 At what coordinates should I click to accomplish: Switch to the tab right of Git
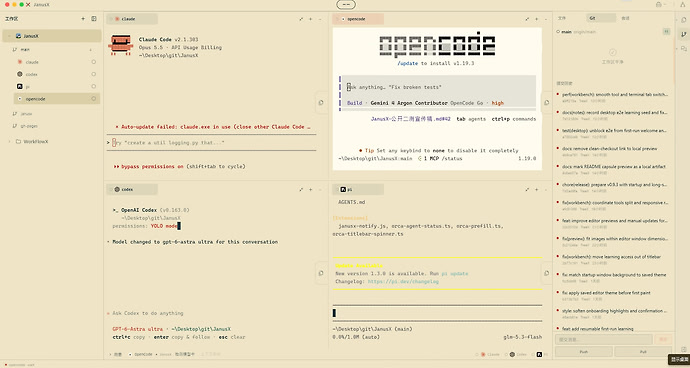click(625, 18)
